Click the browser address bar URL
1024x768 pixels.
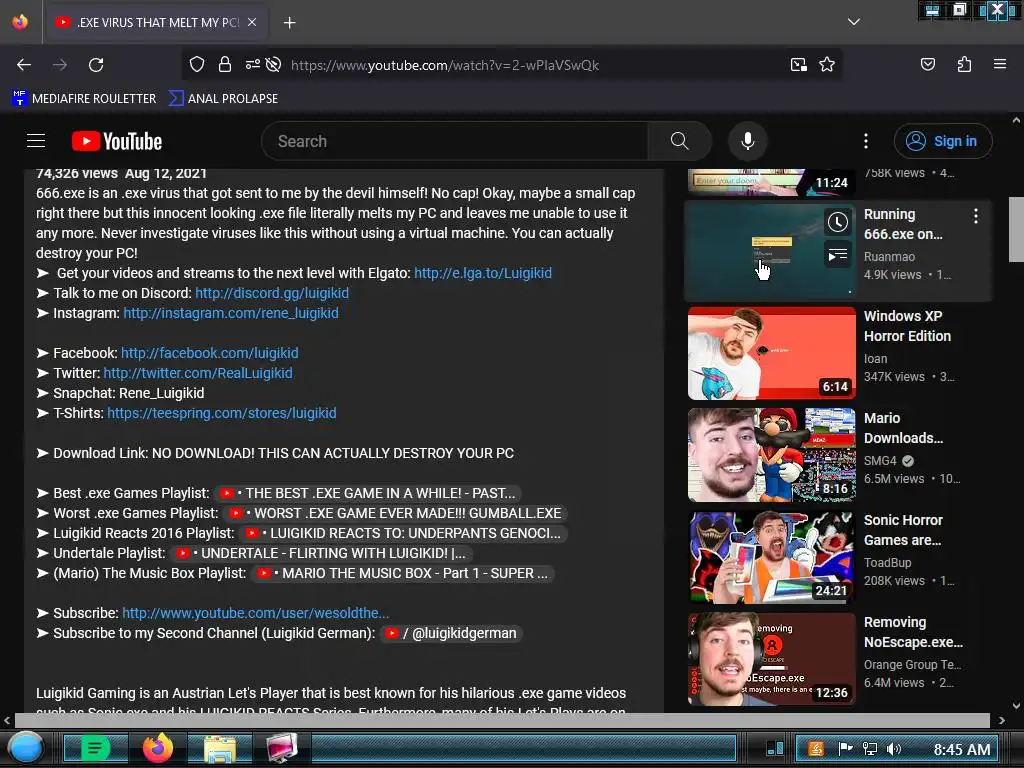coord(445,65)
